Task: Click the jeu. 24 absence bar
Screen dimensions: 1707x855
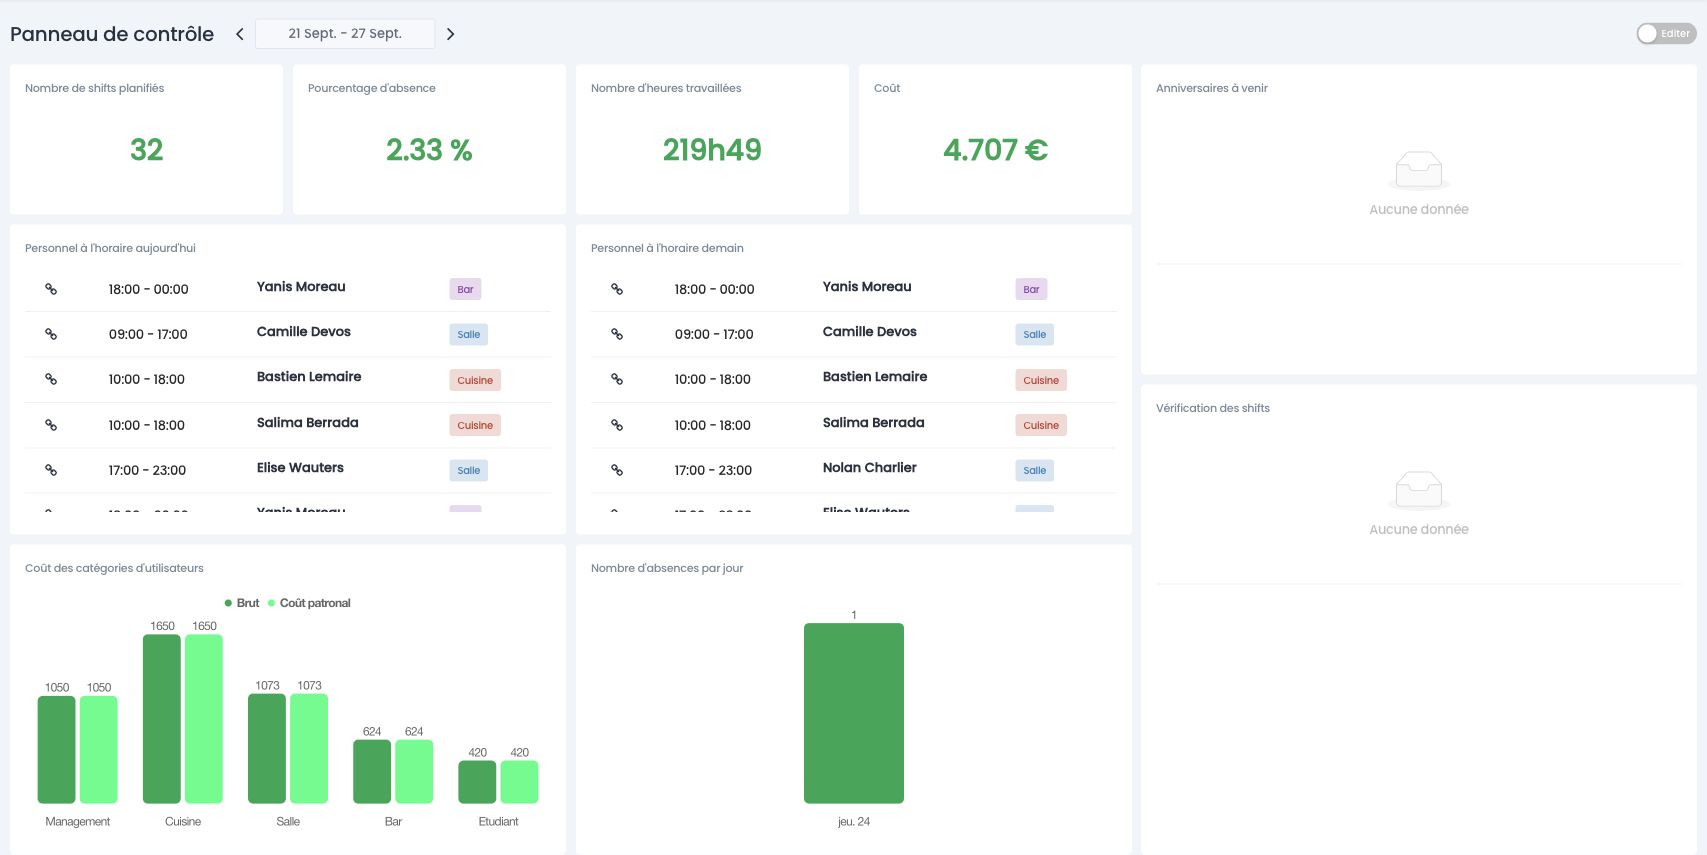Action: [854, 713]
